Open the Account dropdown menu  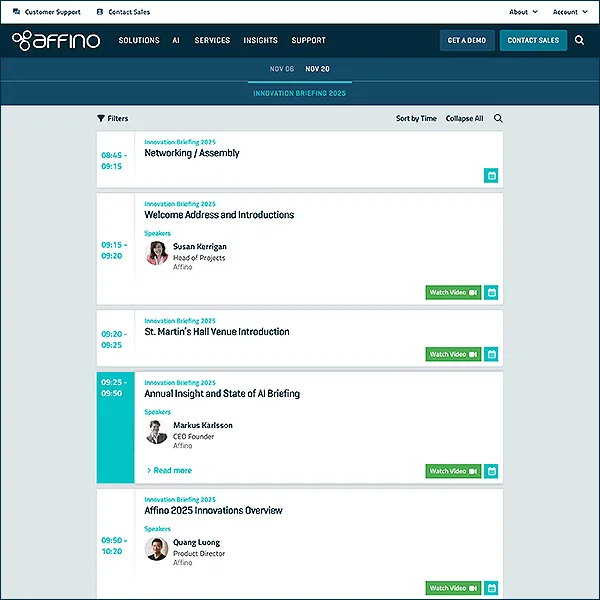point(571,12)
